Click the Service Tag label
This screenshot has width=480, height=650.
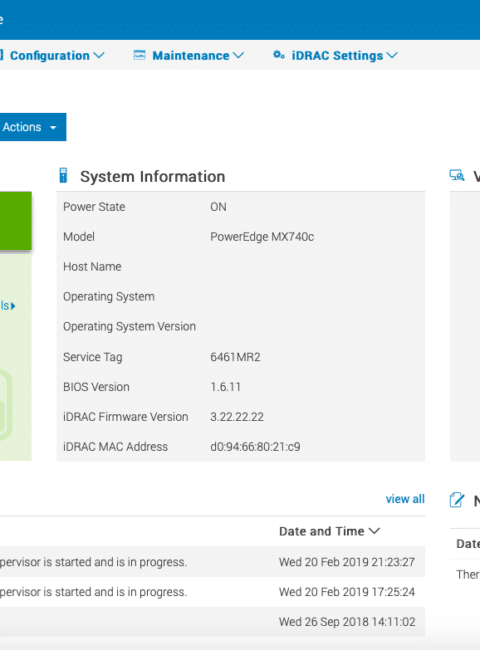(92, 357)
